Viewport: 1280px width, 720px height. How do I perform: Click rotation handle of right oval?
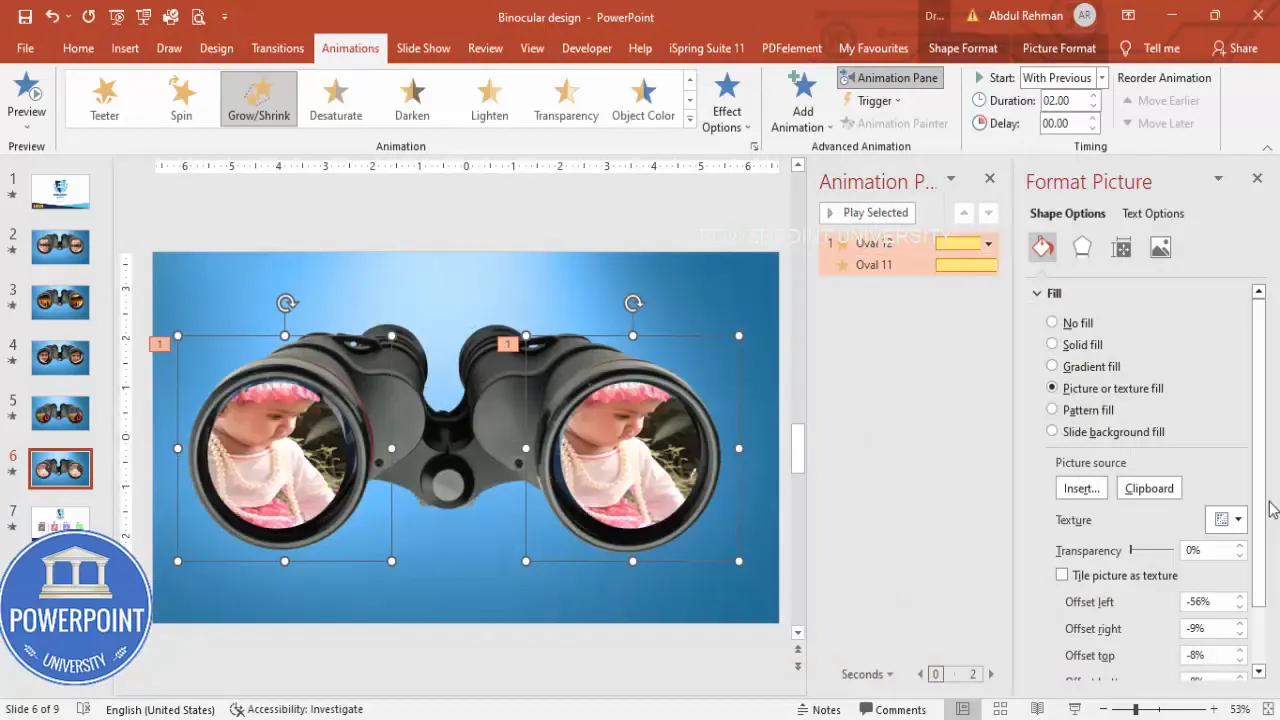pos(633,303)
